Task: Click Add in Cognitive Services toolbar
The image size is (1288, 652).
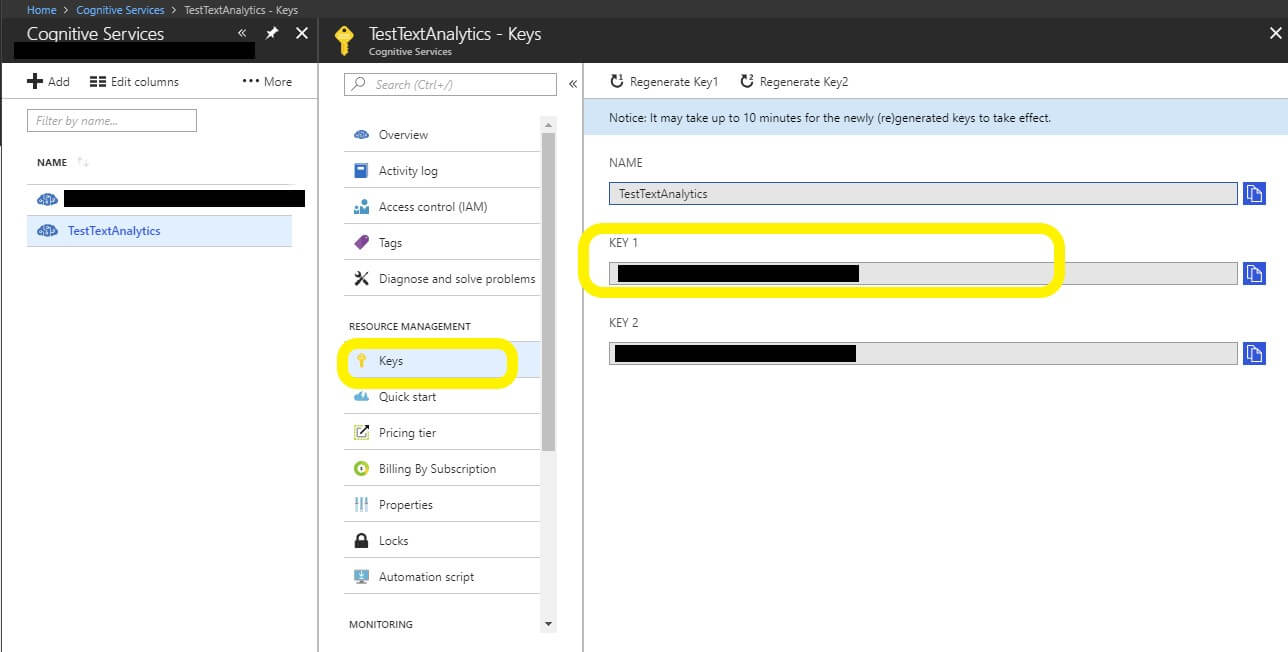Action: click(48, 81)
